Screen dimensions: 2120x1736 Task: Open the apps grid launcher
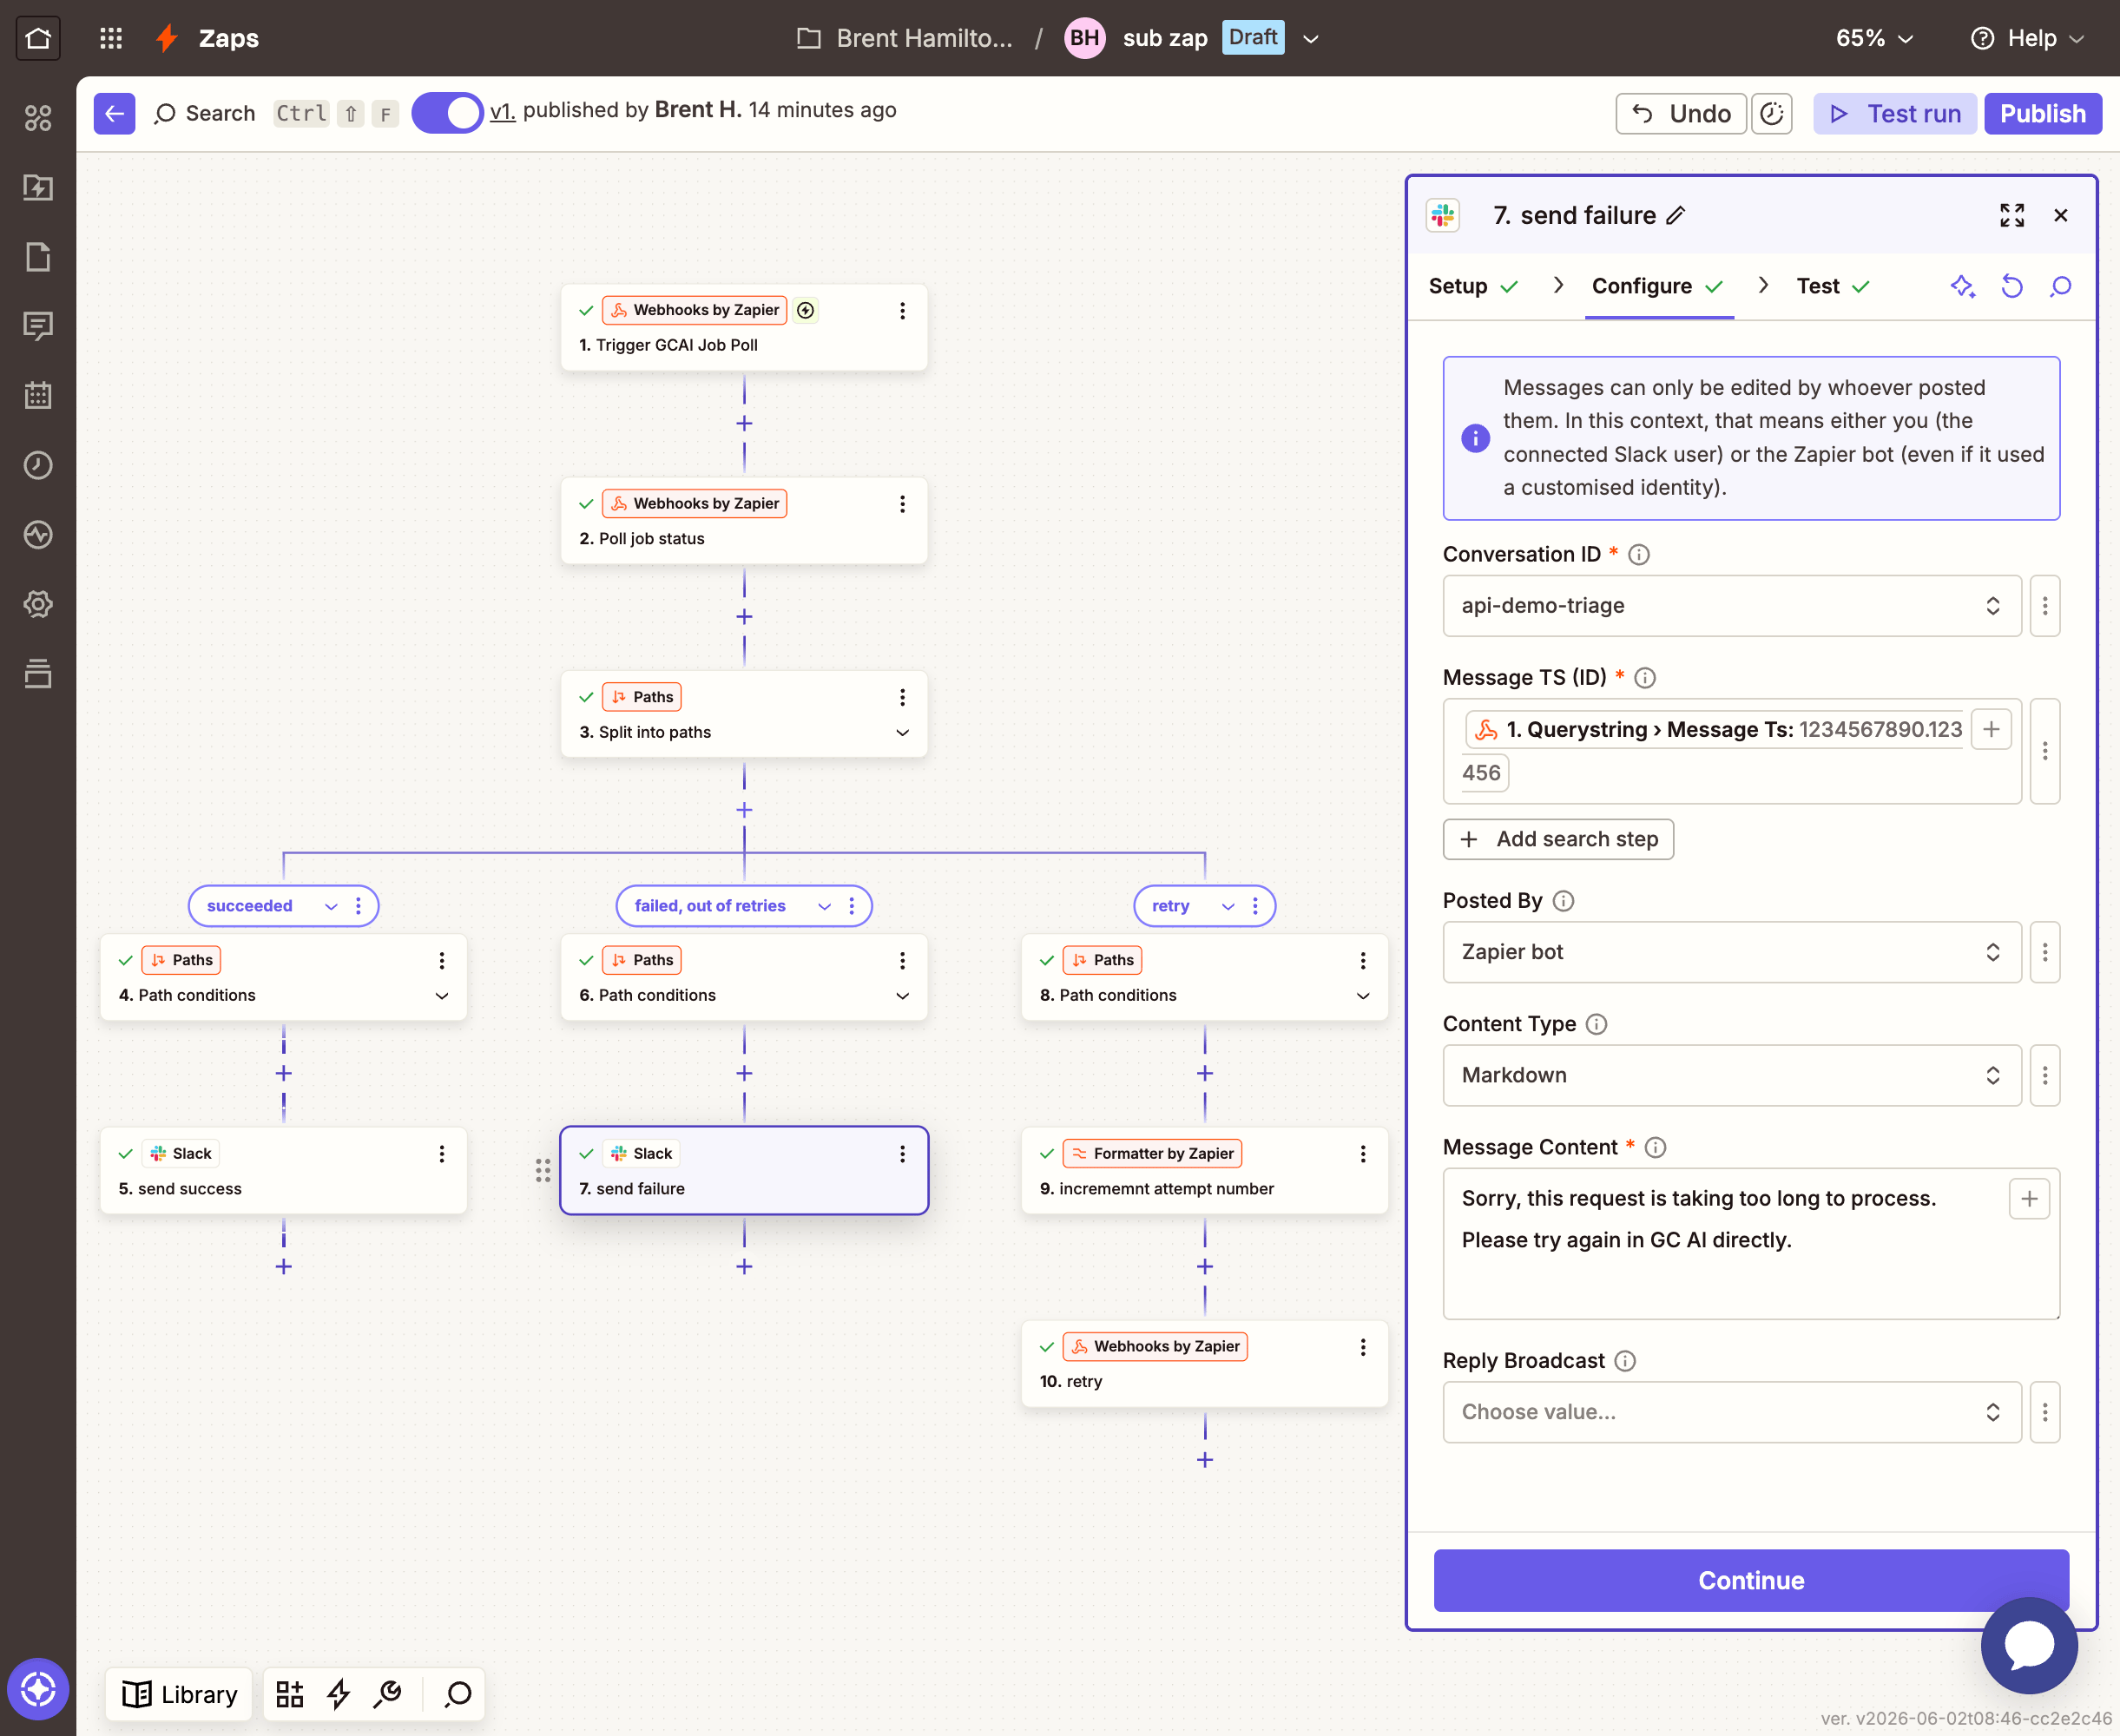click(111, 38)
